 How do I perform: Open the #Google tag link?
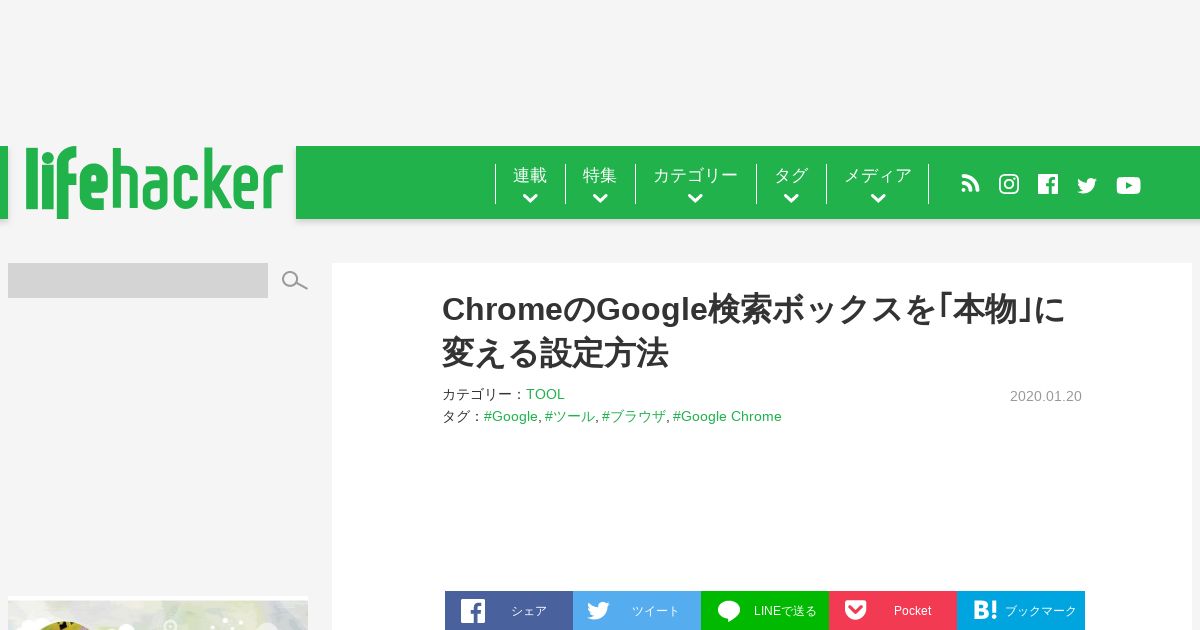coord(511,416)
